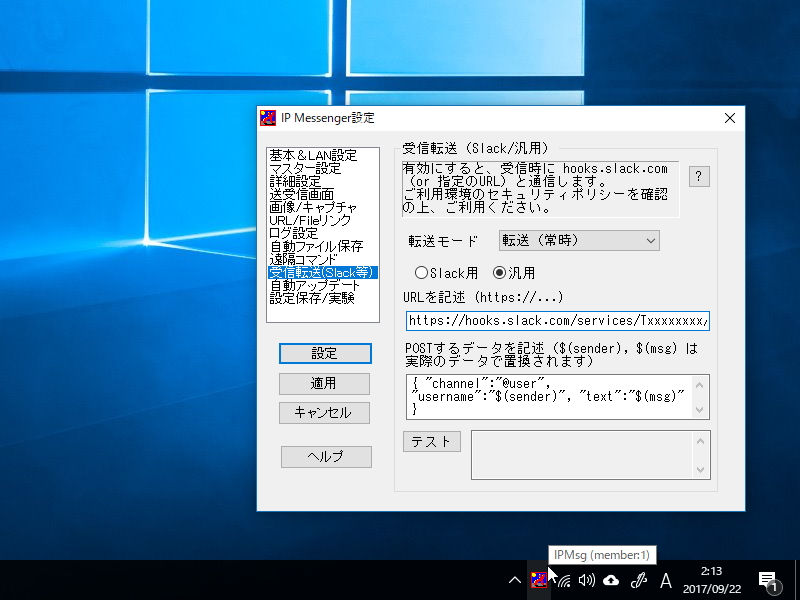Select the Slack用 radio button
Screen dimensions: 800x600
(x=446, y=273)
